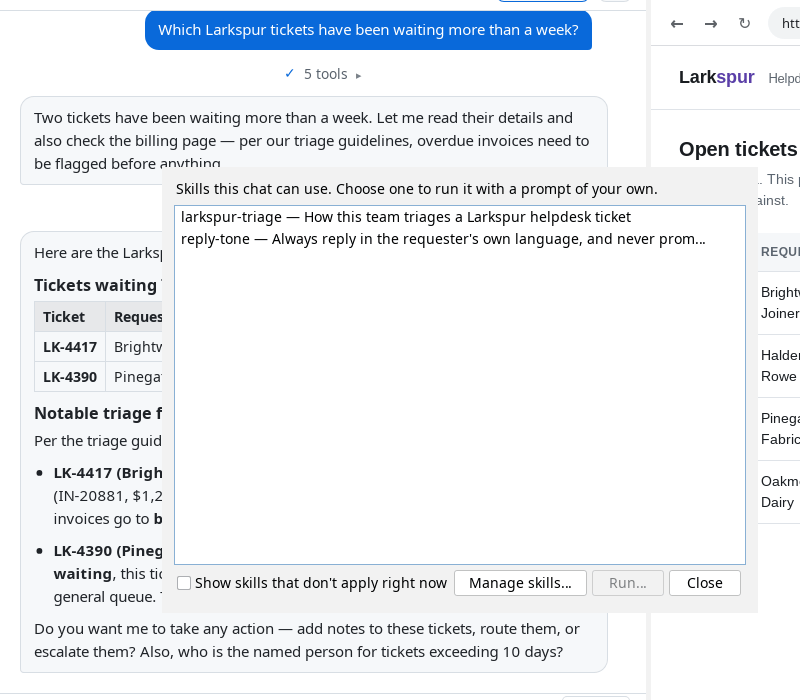Screen dimensions: 800x700
Task: Click the LK-4417 ticket cell
Action: pyautogui.click(x=70, y=347)
